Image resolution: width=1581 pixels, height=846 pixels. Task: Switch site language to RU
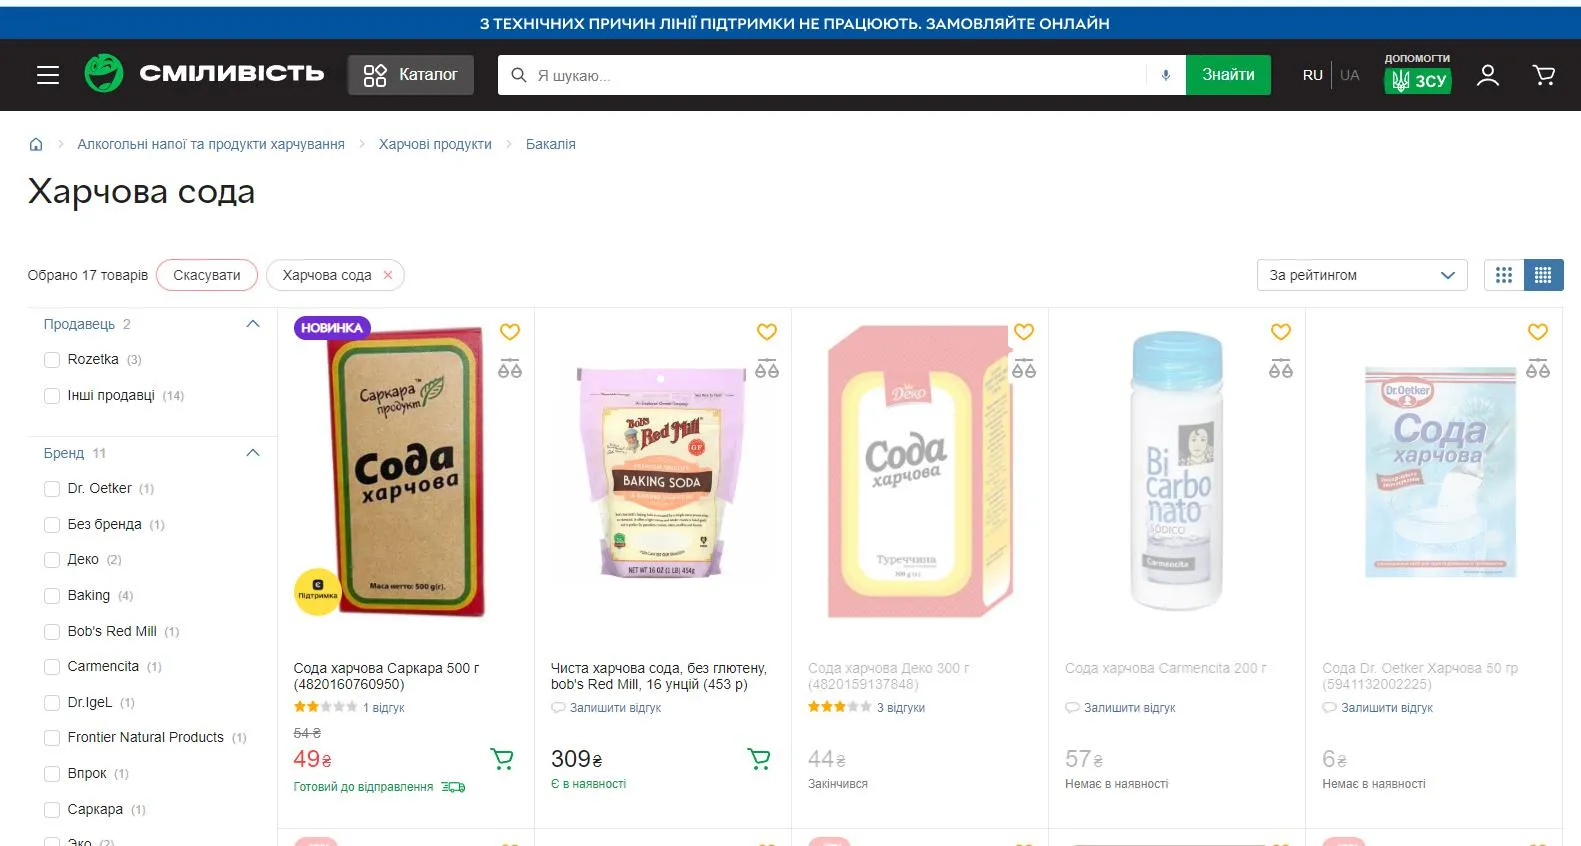[1312, 75]
